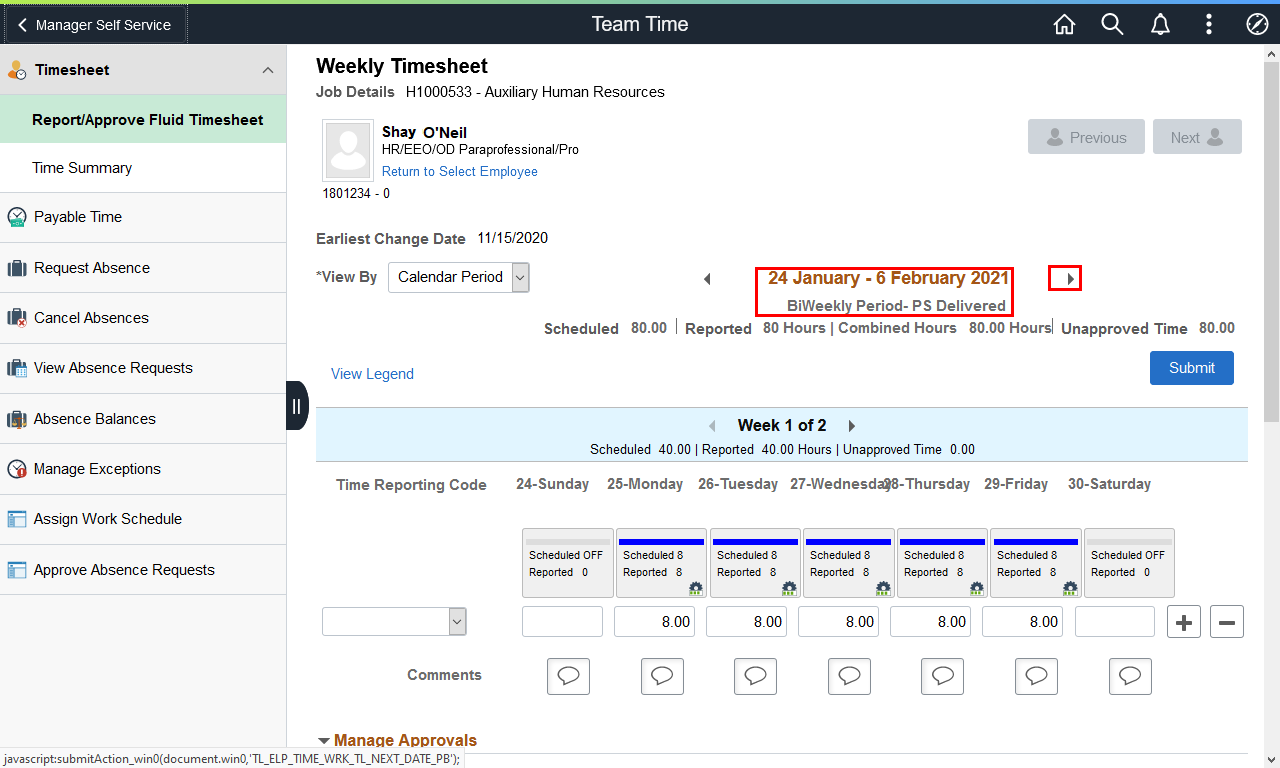Image resolution: width=1280 pixels, height=768 pixels.
Task: Click the 28-Thursday hours input field
Action: pos(930,622)
